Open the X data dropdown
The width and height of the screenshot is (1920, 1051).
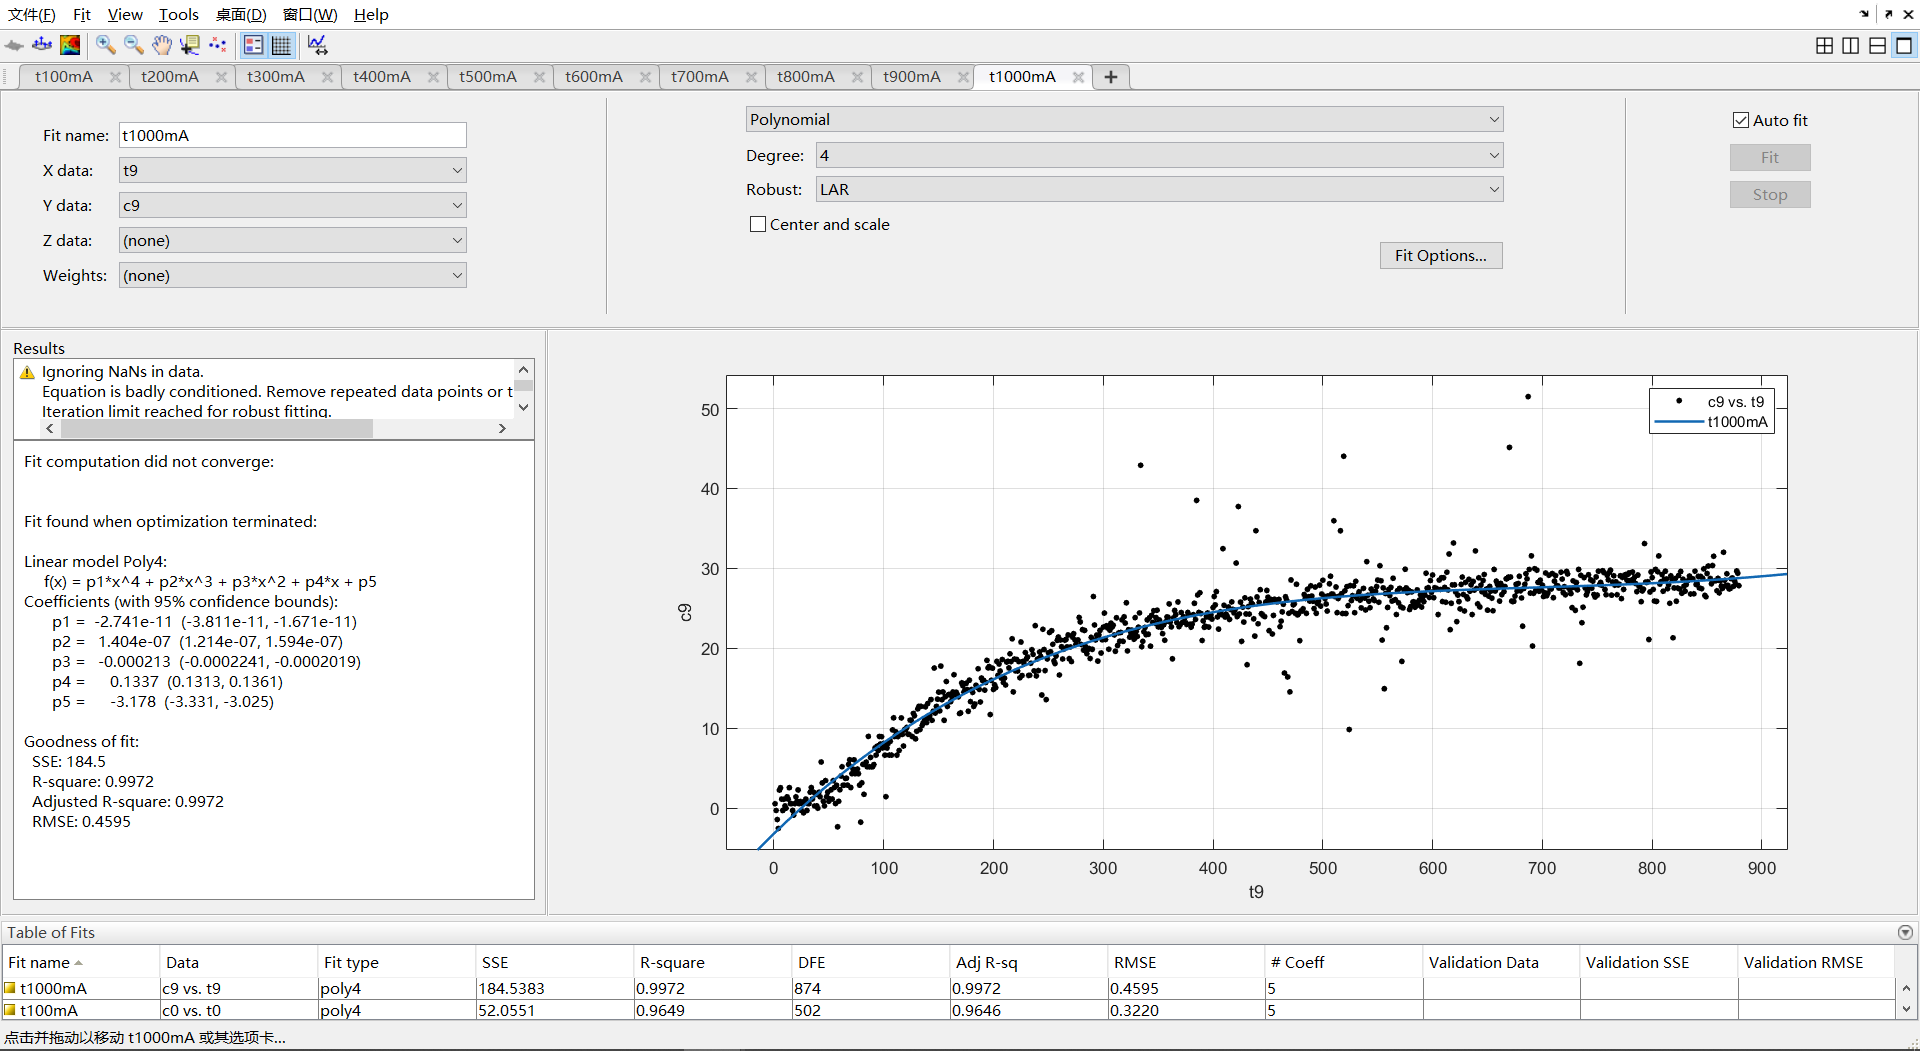tap(293, 170)
